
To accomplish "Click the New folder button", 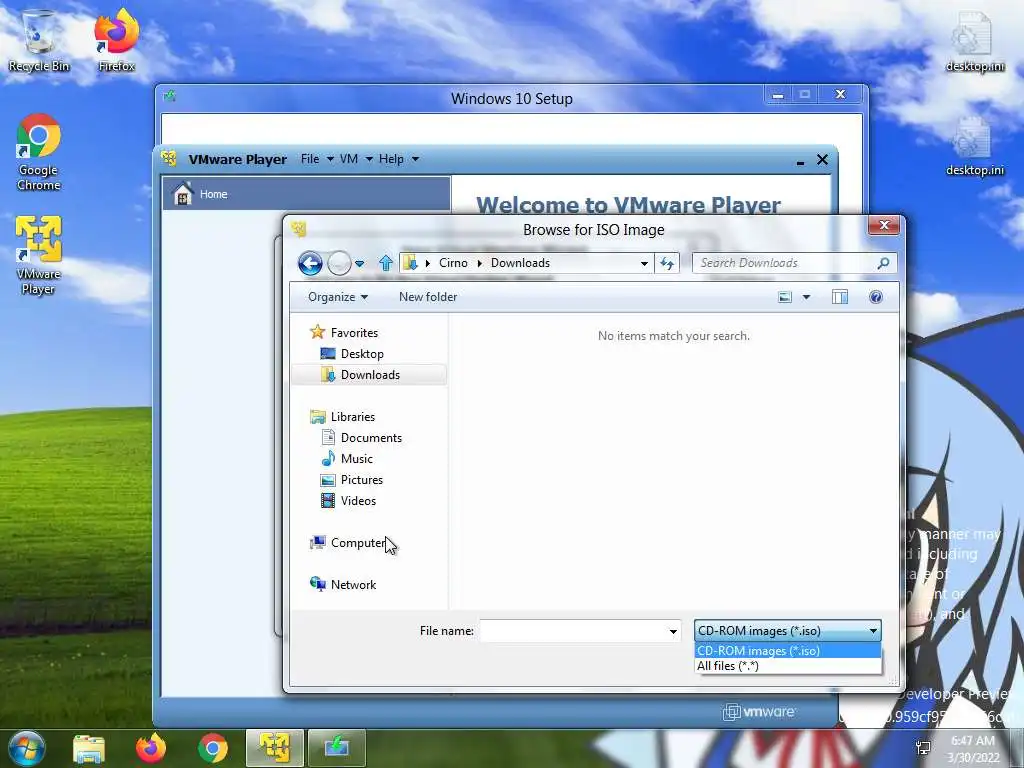I will (x=428, y=297).
